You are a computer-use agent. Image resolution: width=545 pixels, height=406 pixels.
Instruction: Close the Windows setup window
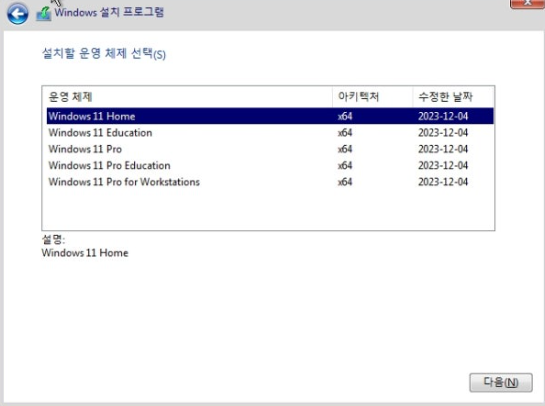pos(527,3)
